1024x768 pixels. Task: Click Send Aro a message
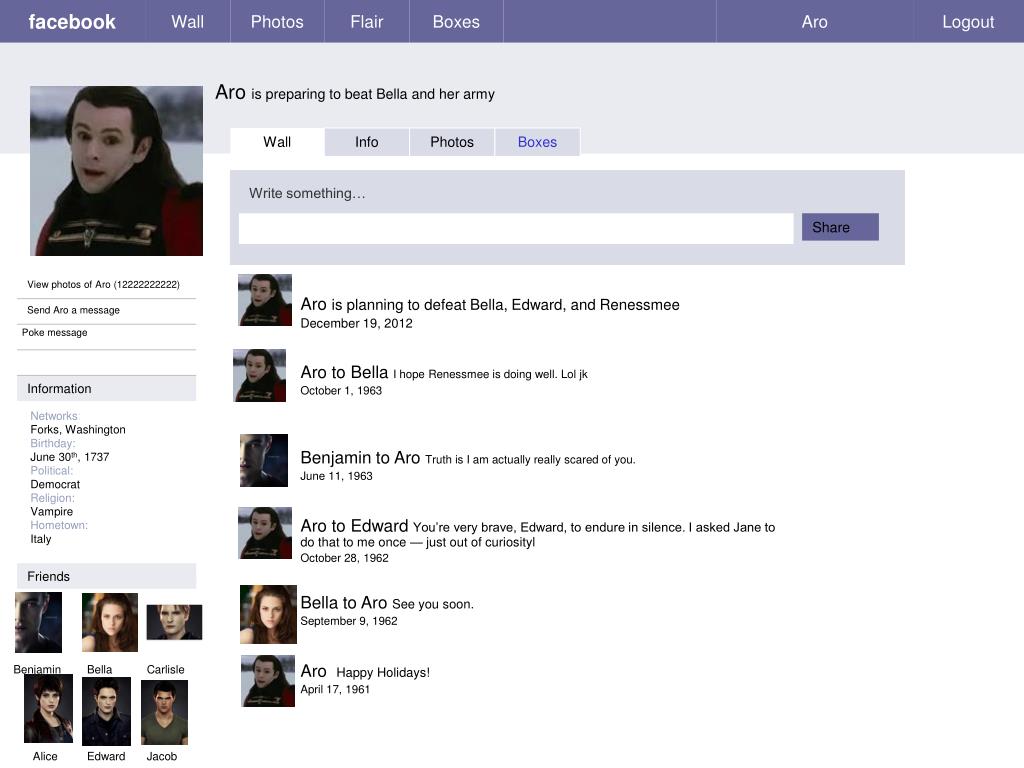73,310
